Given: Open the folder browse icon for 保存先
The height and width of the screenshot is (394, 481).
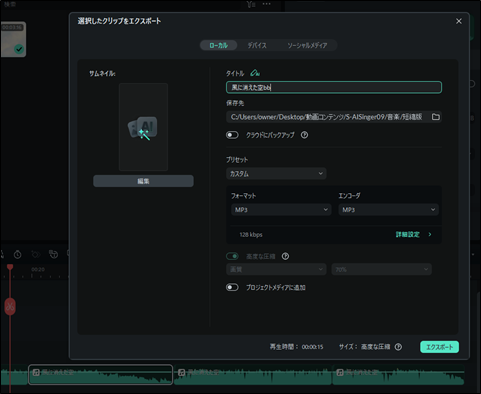Looking at the screenshot, I should [x=436, y=117].
